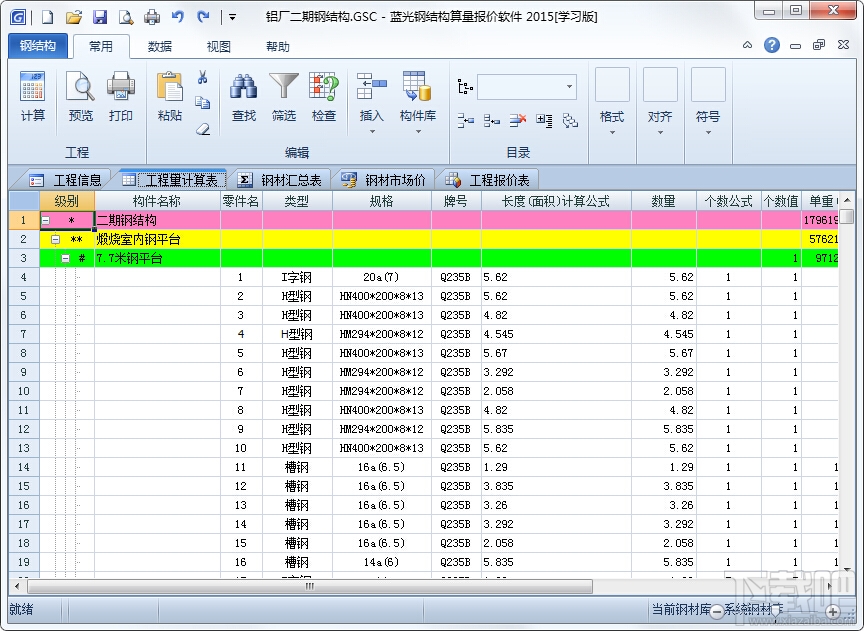Click the 14a(6) spec cell in row 19

(381, 562)
